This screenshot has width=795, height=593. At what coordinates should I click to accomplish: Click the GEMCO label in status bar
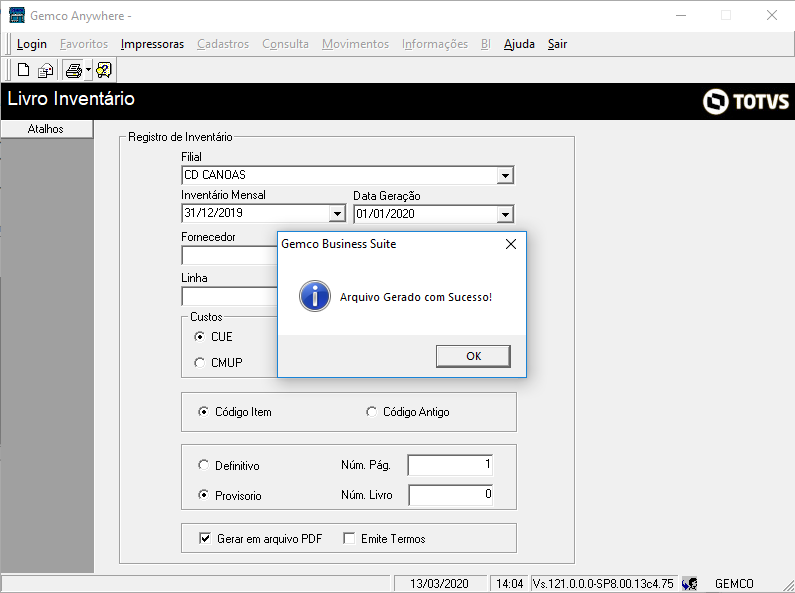coord(734,584)
